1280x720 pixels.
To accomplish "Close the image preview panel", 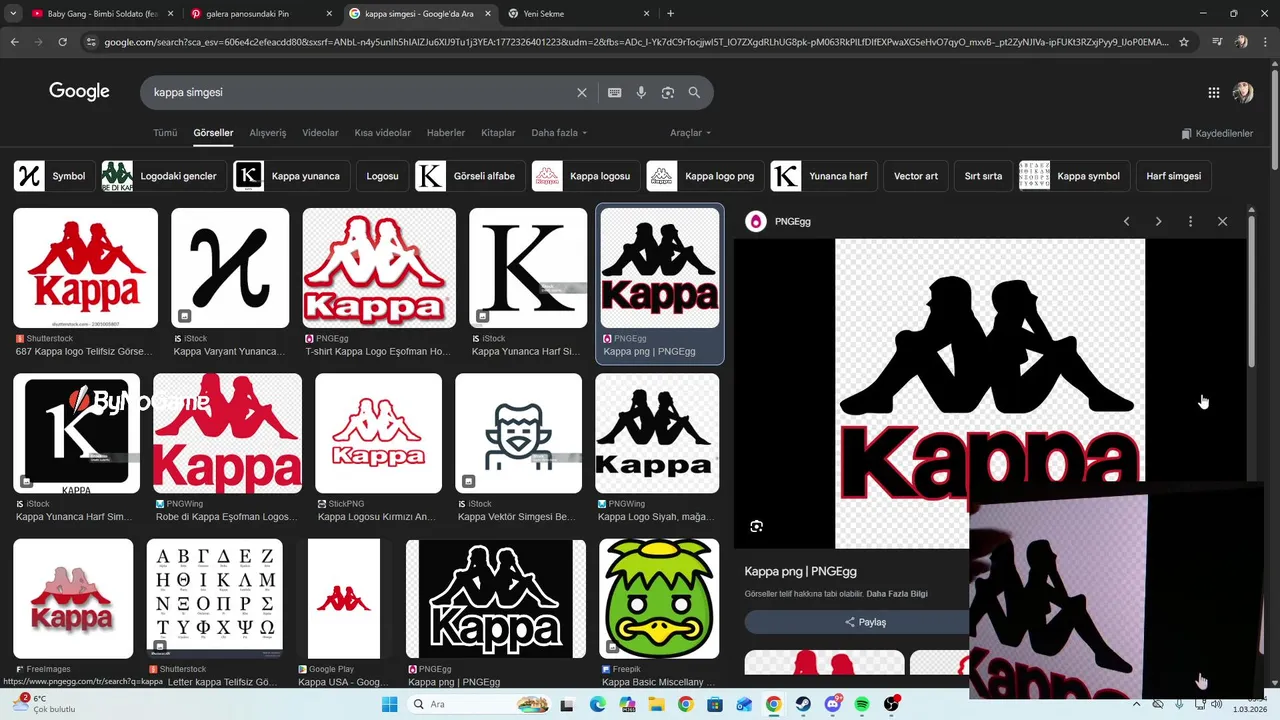I will (1222, 221).
